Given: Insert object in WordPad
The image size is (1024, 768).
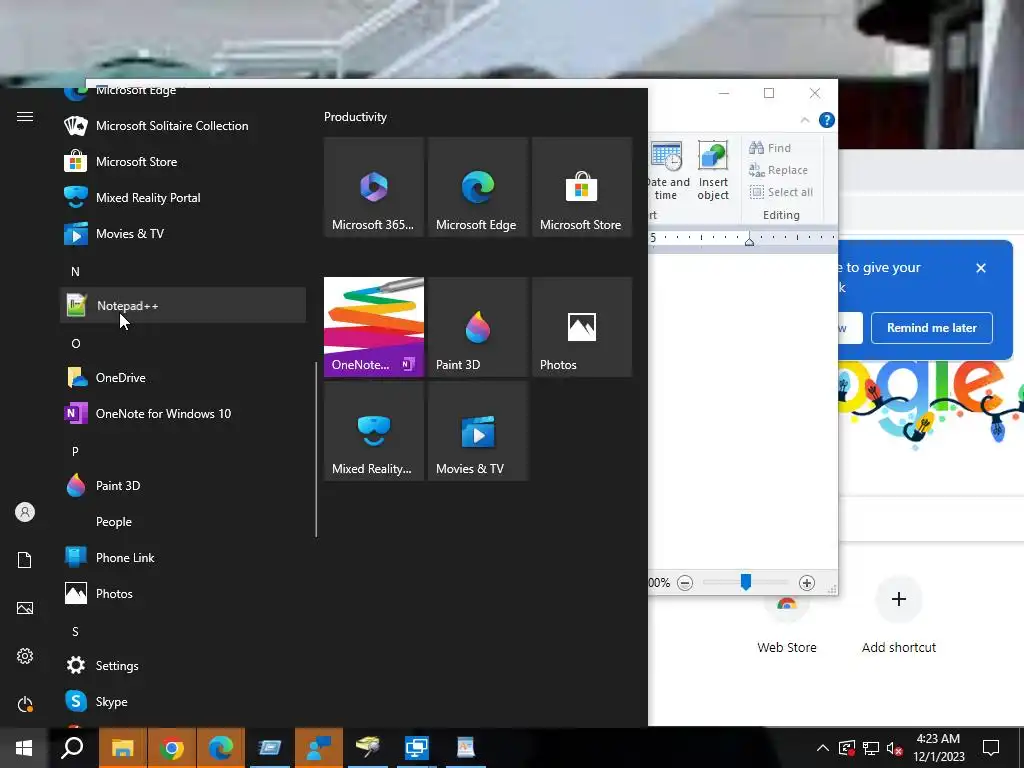Looking at the screenshot, I should (712, 170).
